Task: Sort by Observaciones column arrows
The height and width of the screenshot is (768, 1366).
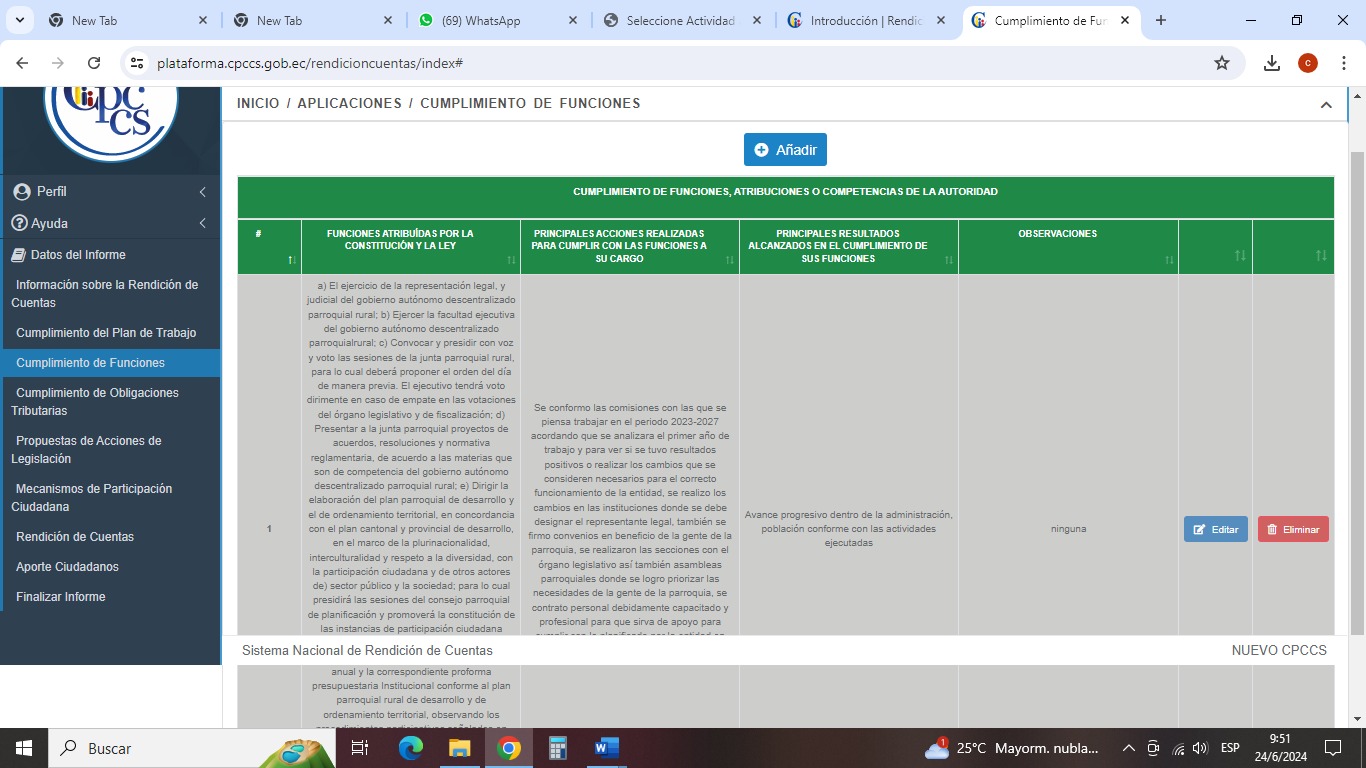Action: click(1169, 260)
